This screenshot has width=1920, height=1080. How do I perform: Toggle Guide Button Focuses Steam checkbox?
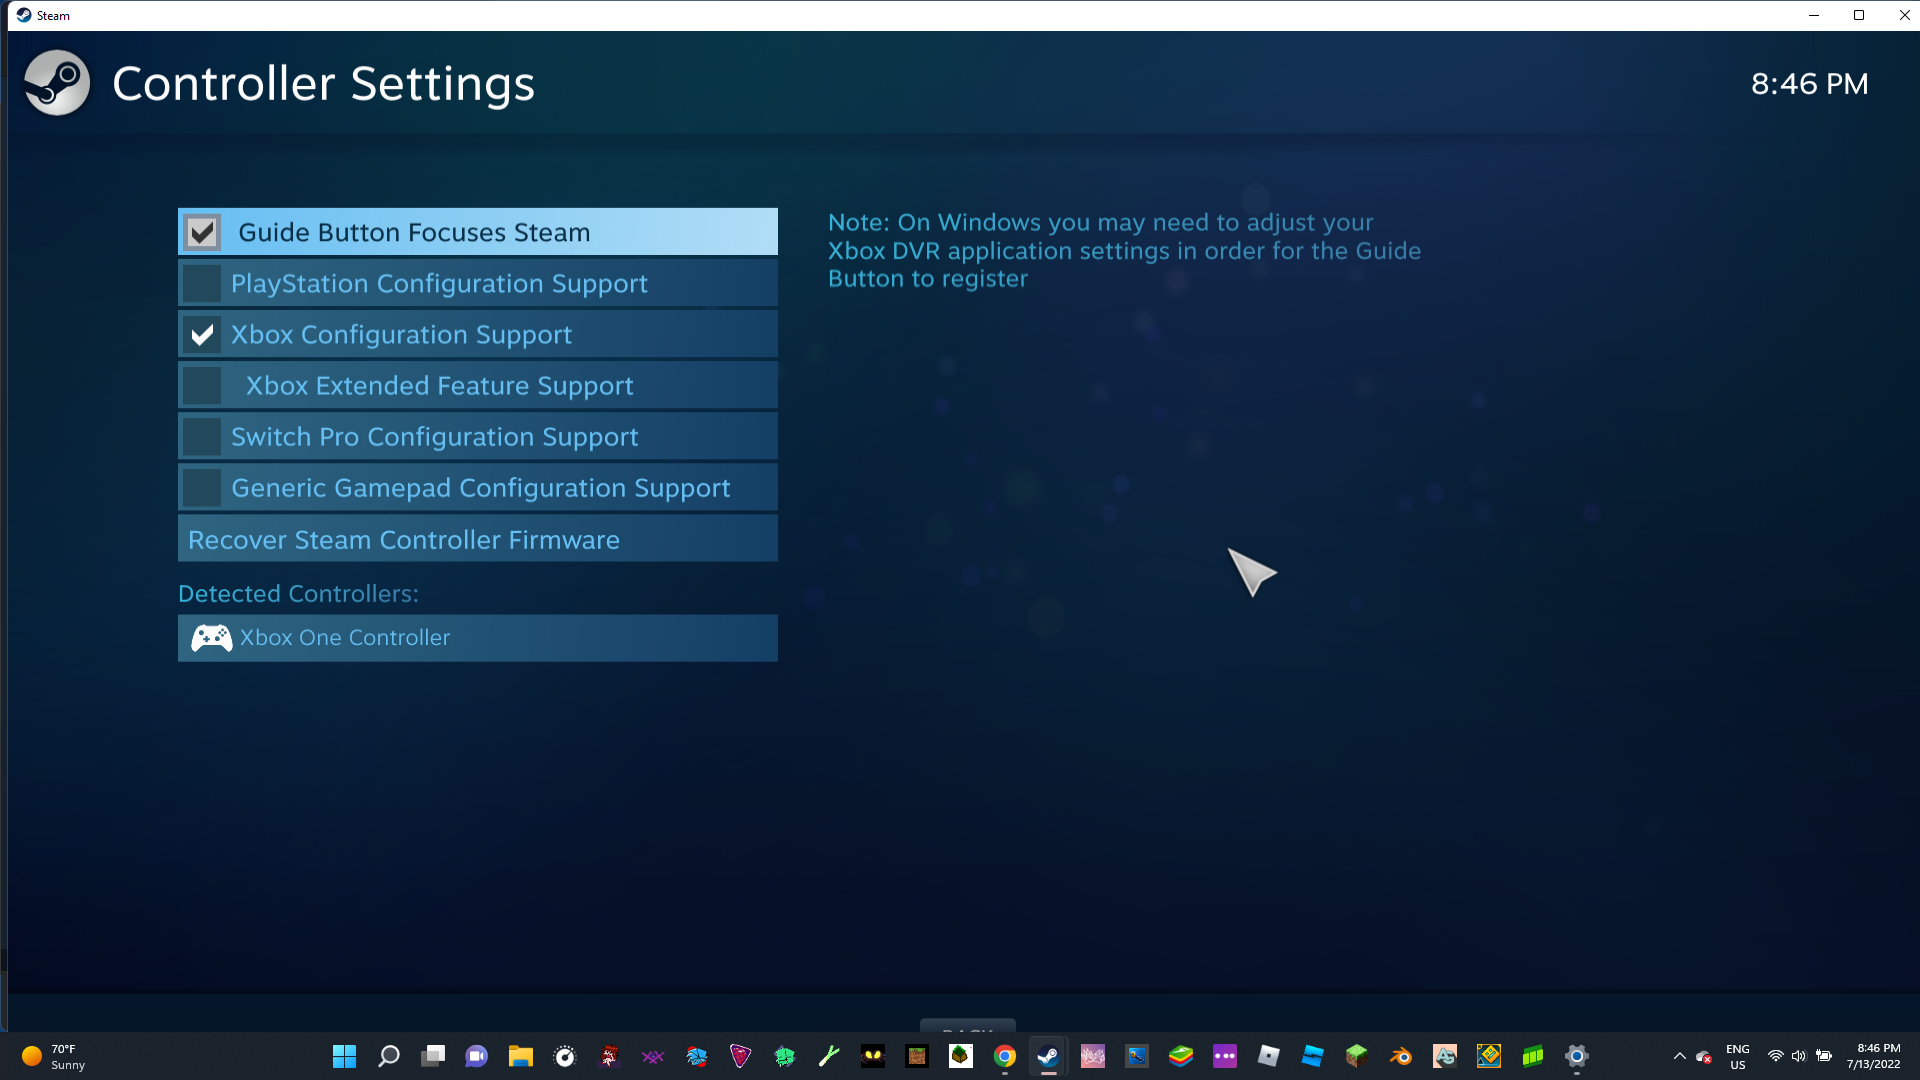coord(202,232)
